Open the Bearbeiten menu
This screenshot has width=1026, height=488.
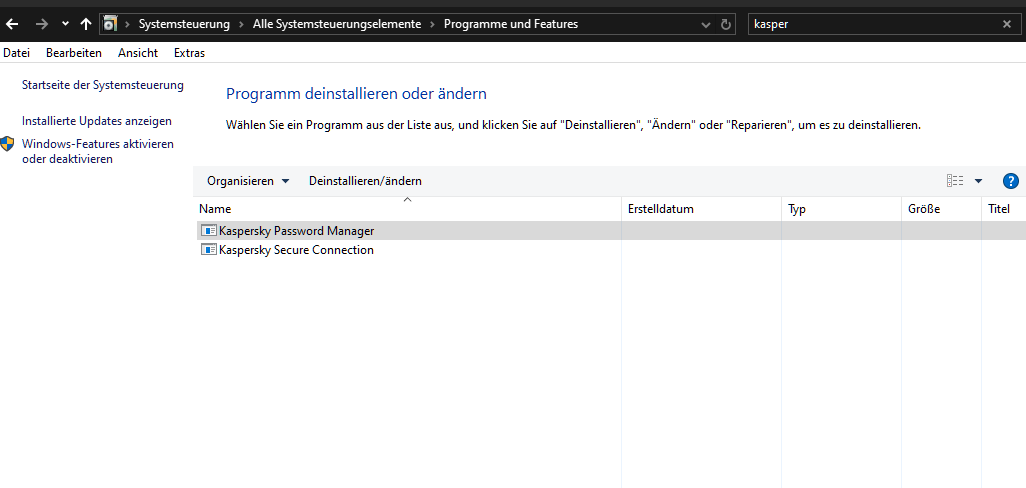[x=74, y=53]
